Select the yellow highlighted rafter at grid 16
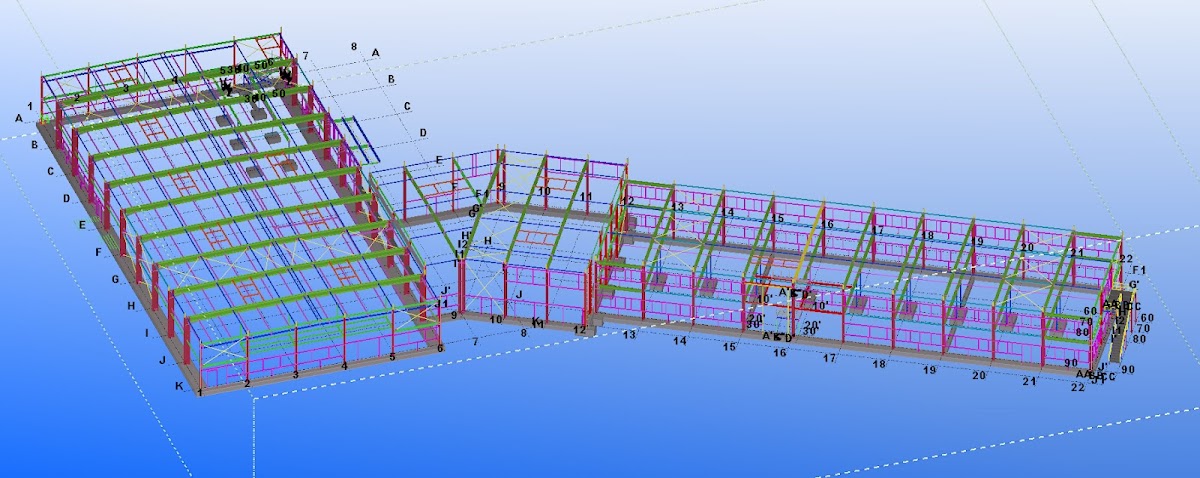Screen dimensions: 1200x478 (813, 250)
